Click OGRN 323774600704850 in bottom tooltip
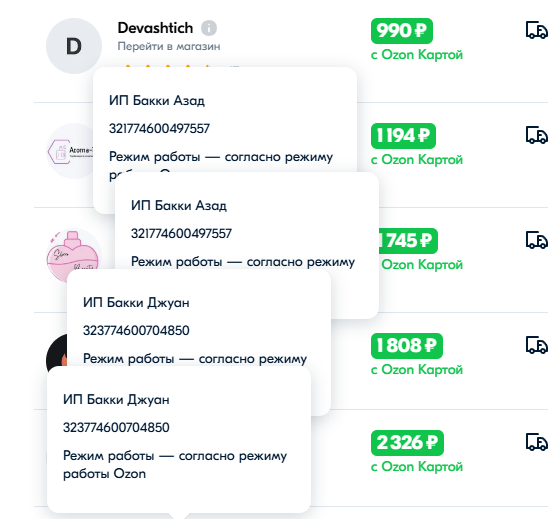Image resolution: width=548 pixels, height=519 pixels. coord(116,427)
